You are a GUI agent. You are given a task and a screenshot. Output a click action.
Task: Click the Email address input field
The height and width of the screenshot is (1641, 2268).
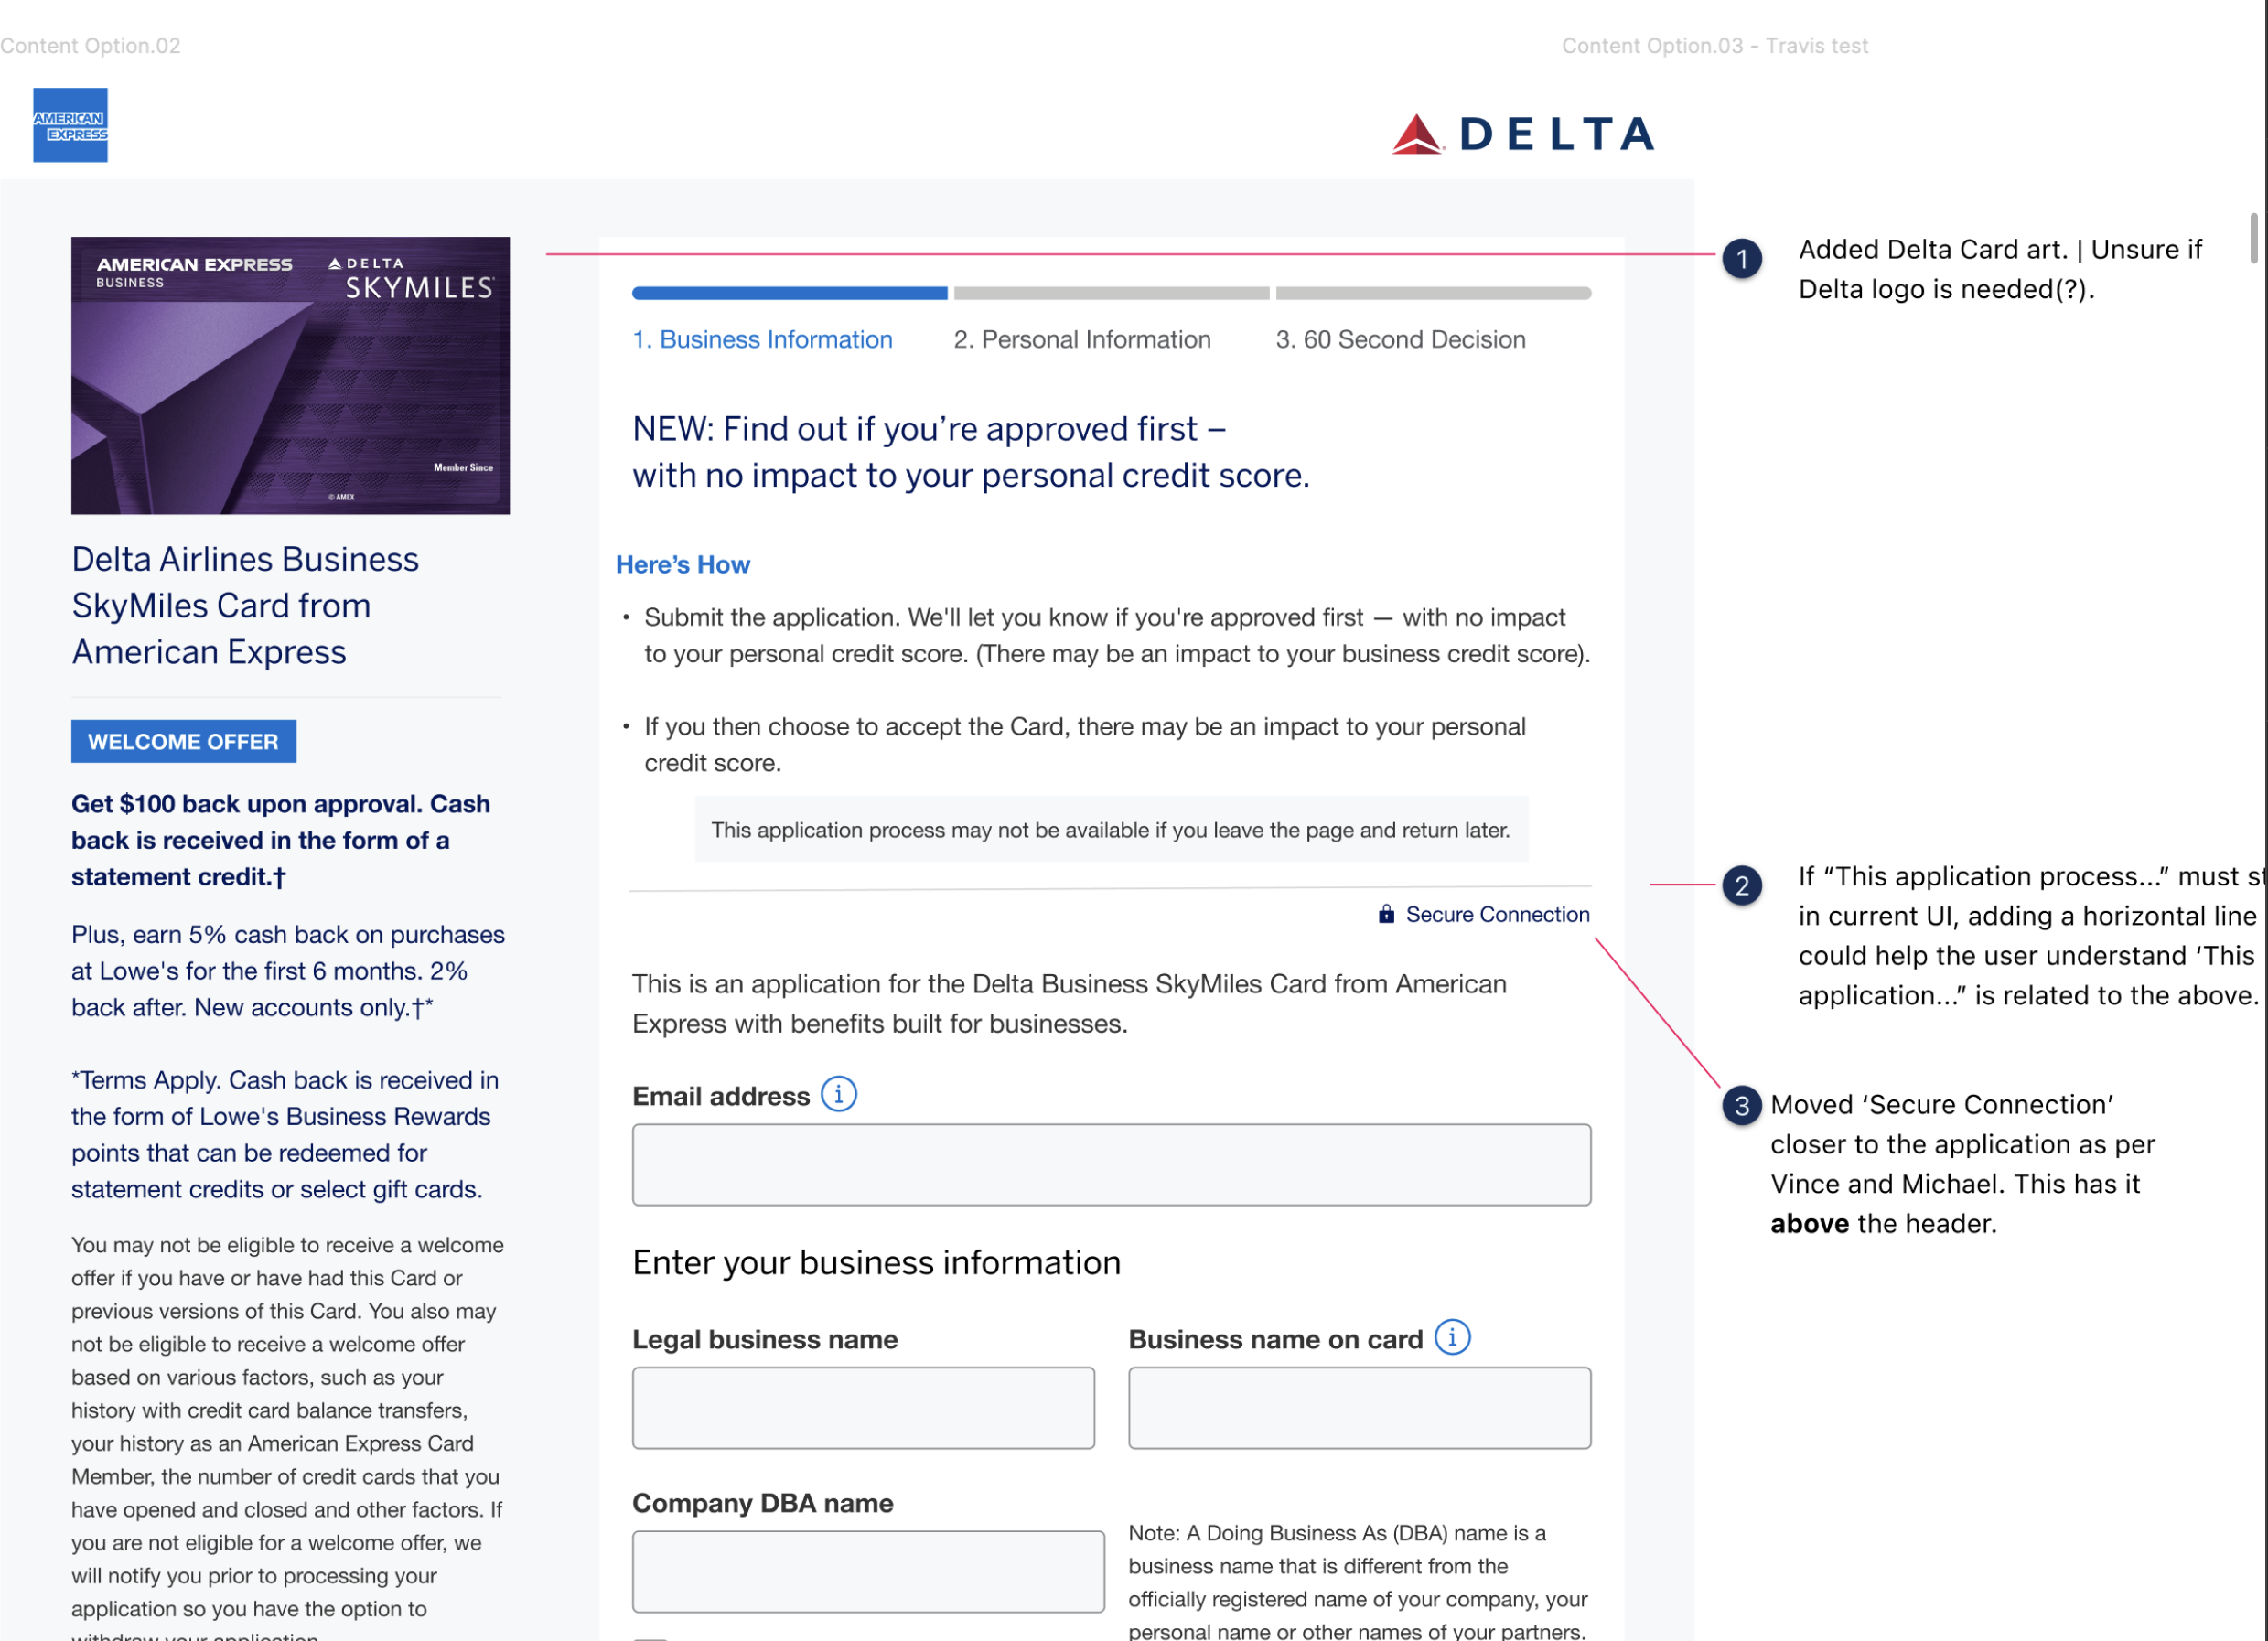[1111, 1164]
